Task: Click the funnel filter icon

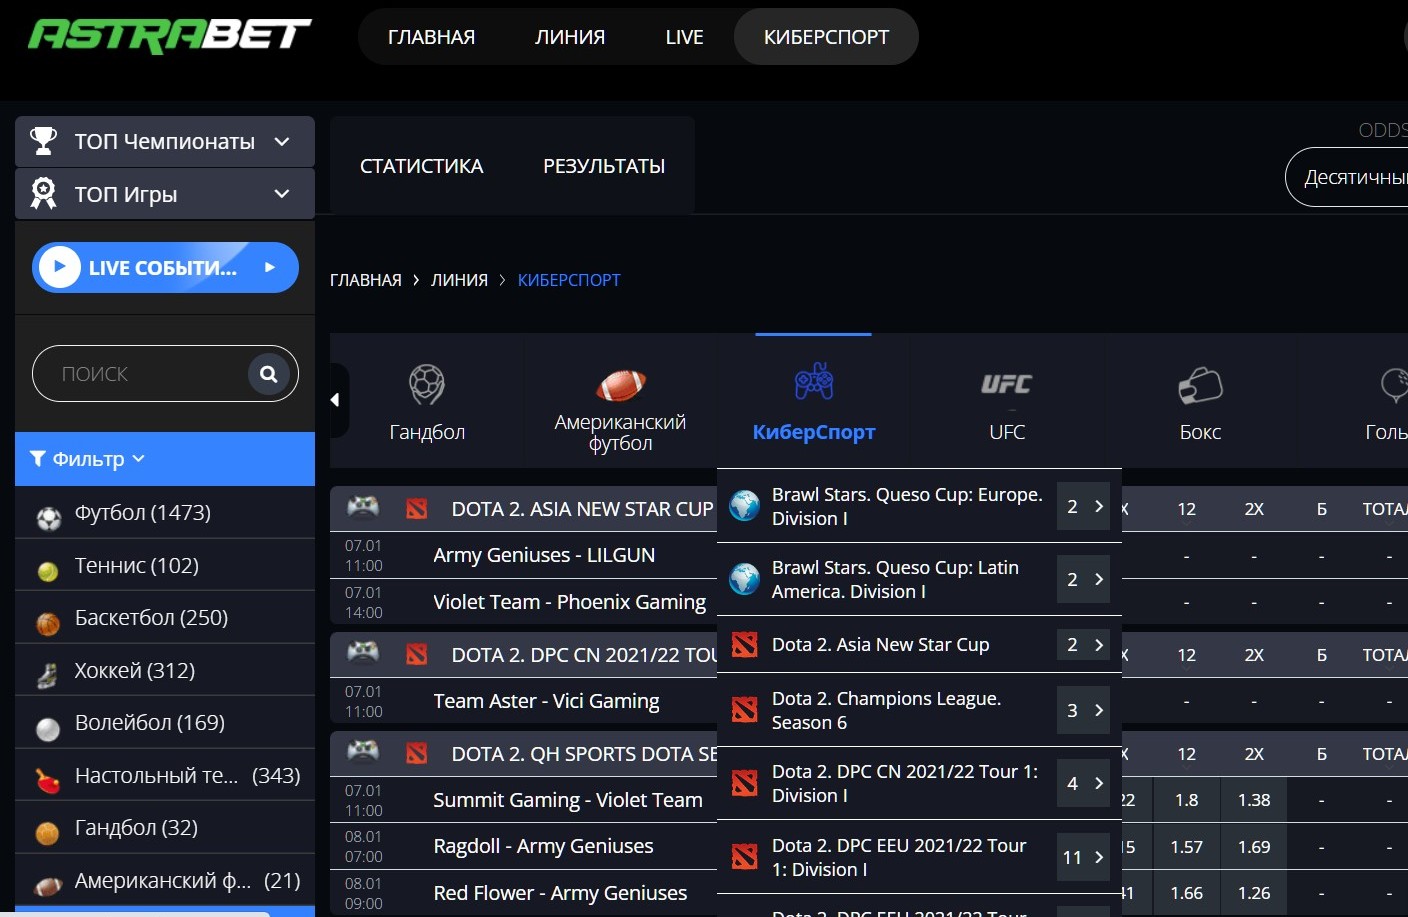Action: [38, 459]
